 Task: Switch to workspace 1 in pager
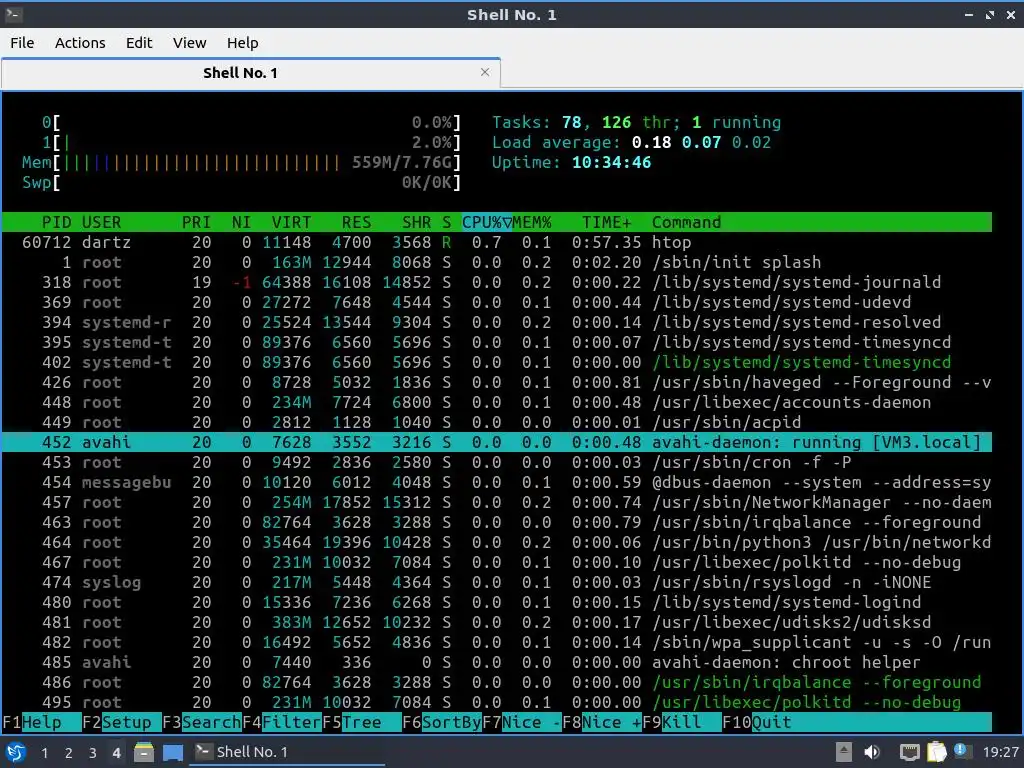point(44,752)
